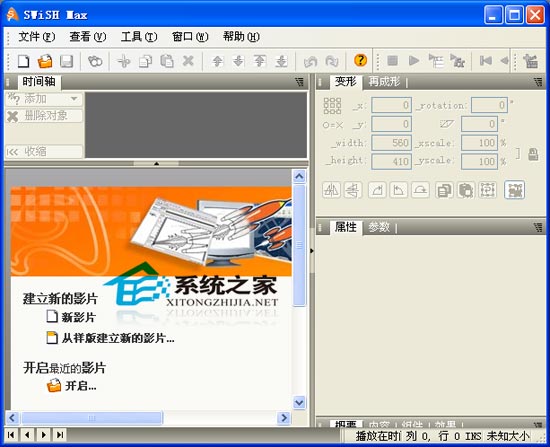Collapse the timeline with the splitter arrow

click(x=156, y=163)
